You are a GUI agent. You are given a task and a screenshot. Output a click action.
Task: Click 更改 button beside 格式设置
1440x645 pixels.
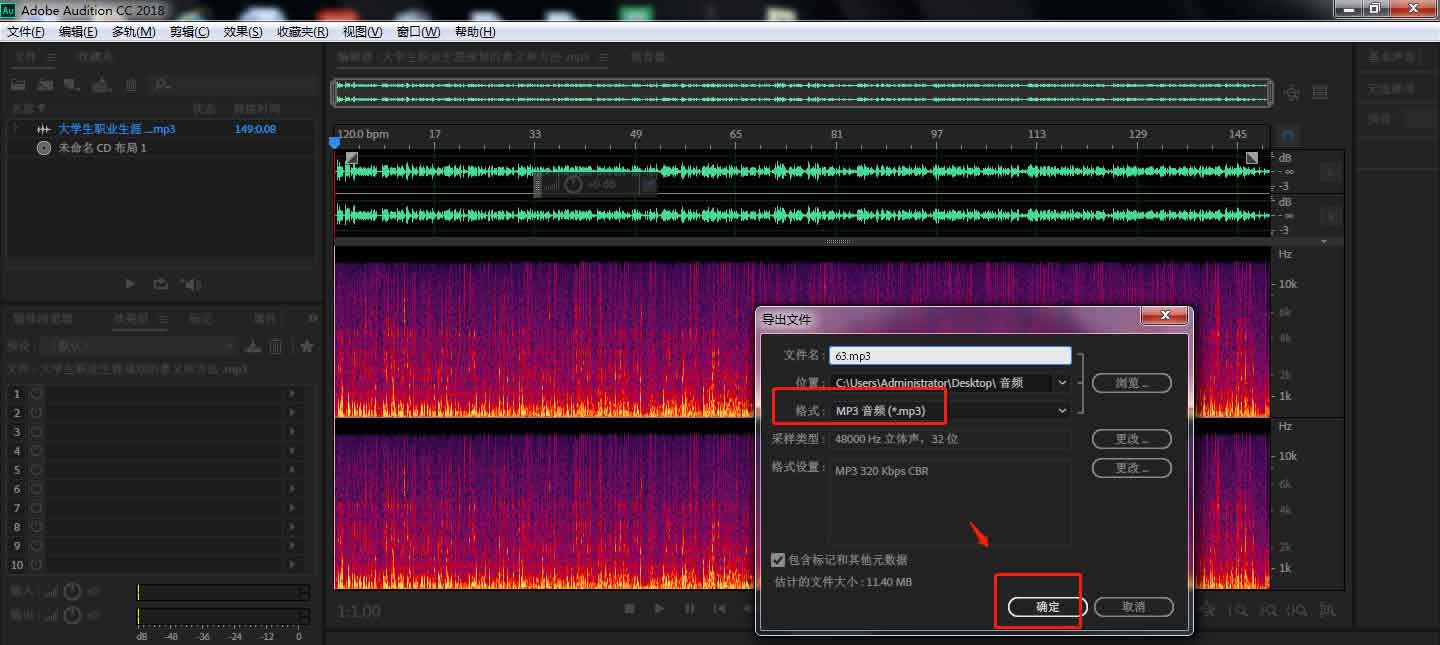(1131, 468)
